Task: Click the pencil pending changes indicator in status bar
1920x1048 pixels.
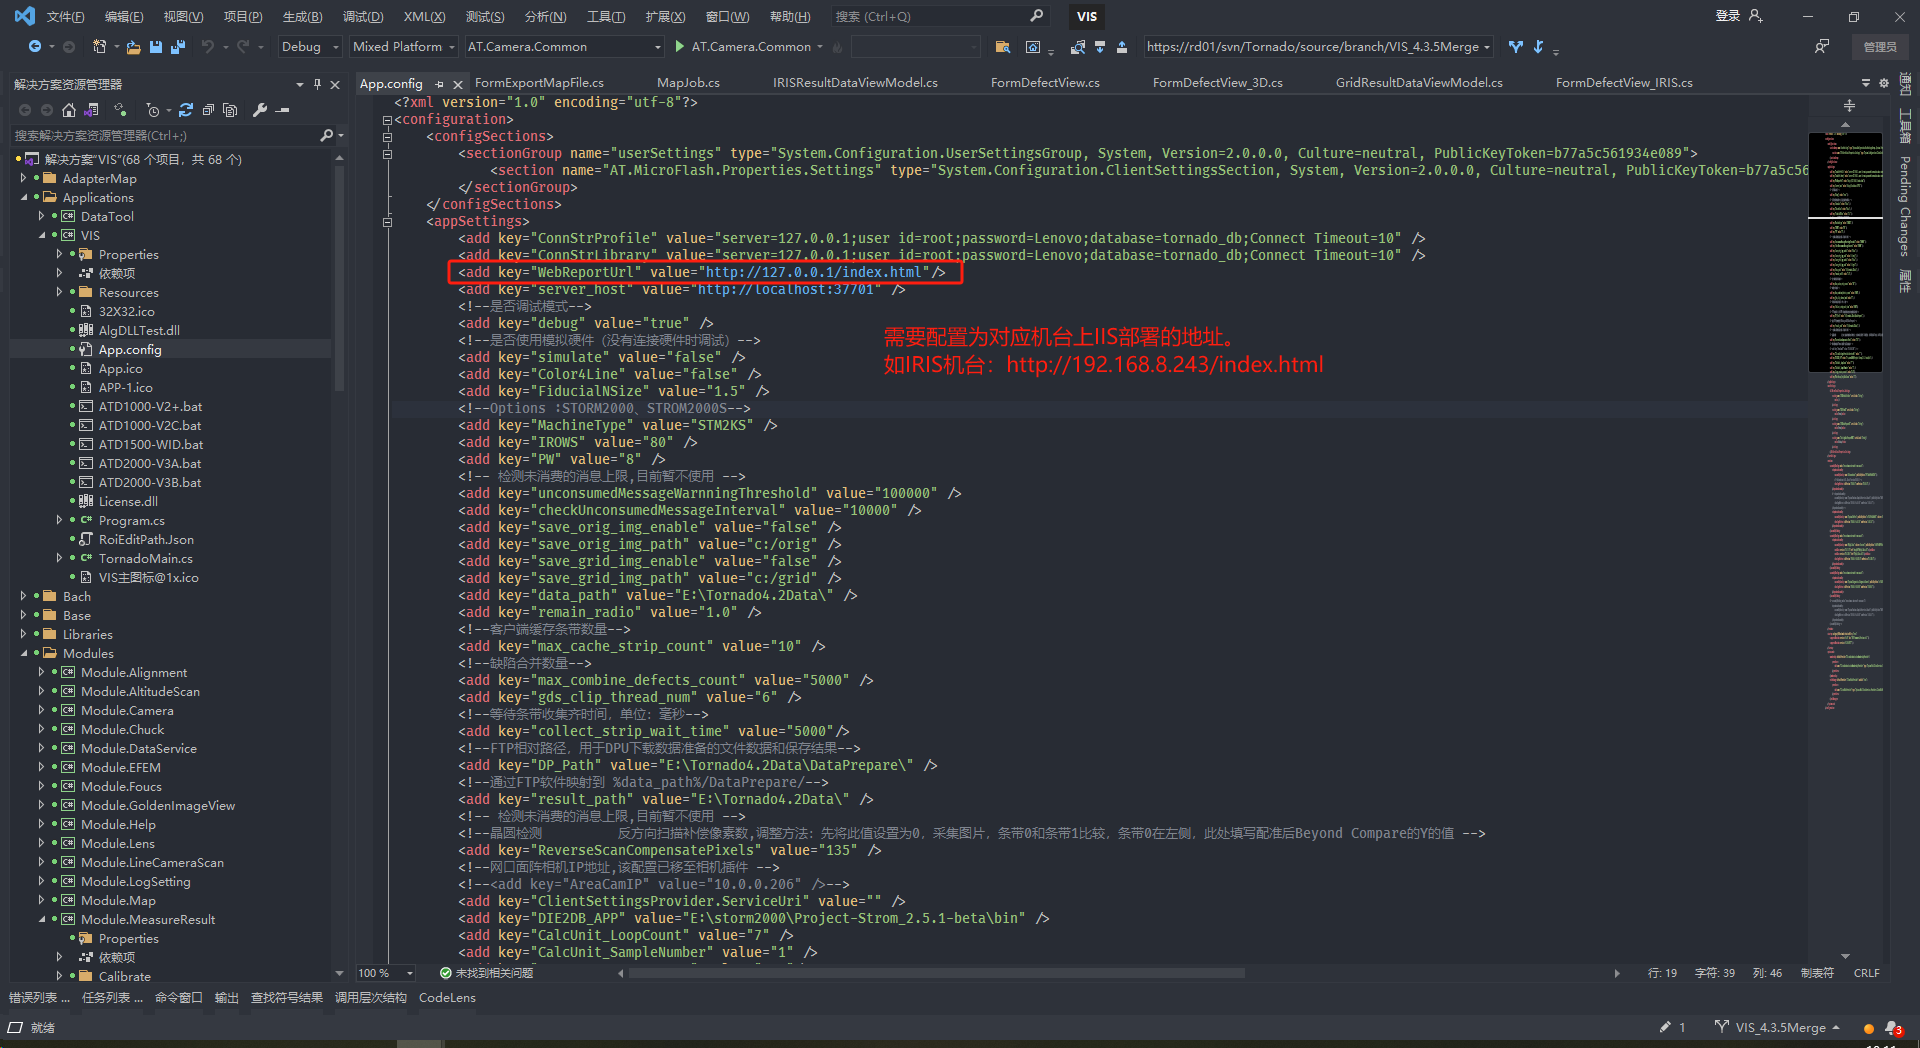Action: coord(1673,1027)
